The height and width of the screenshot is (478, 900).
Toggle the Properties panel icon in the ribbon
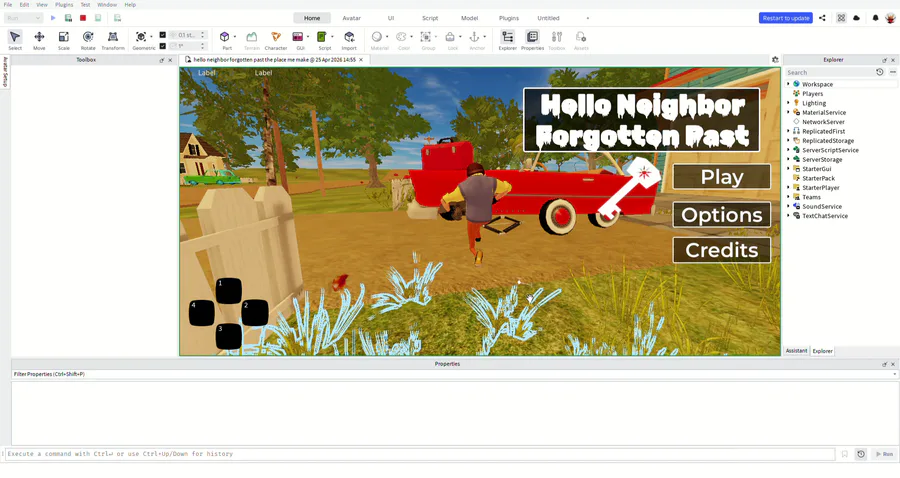[532, 37]
